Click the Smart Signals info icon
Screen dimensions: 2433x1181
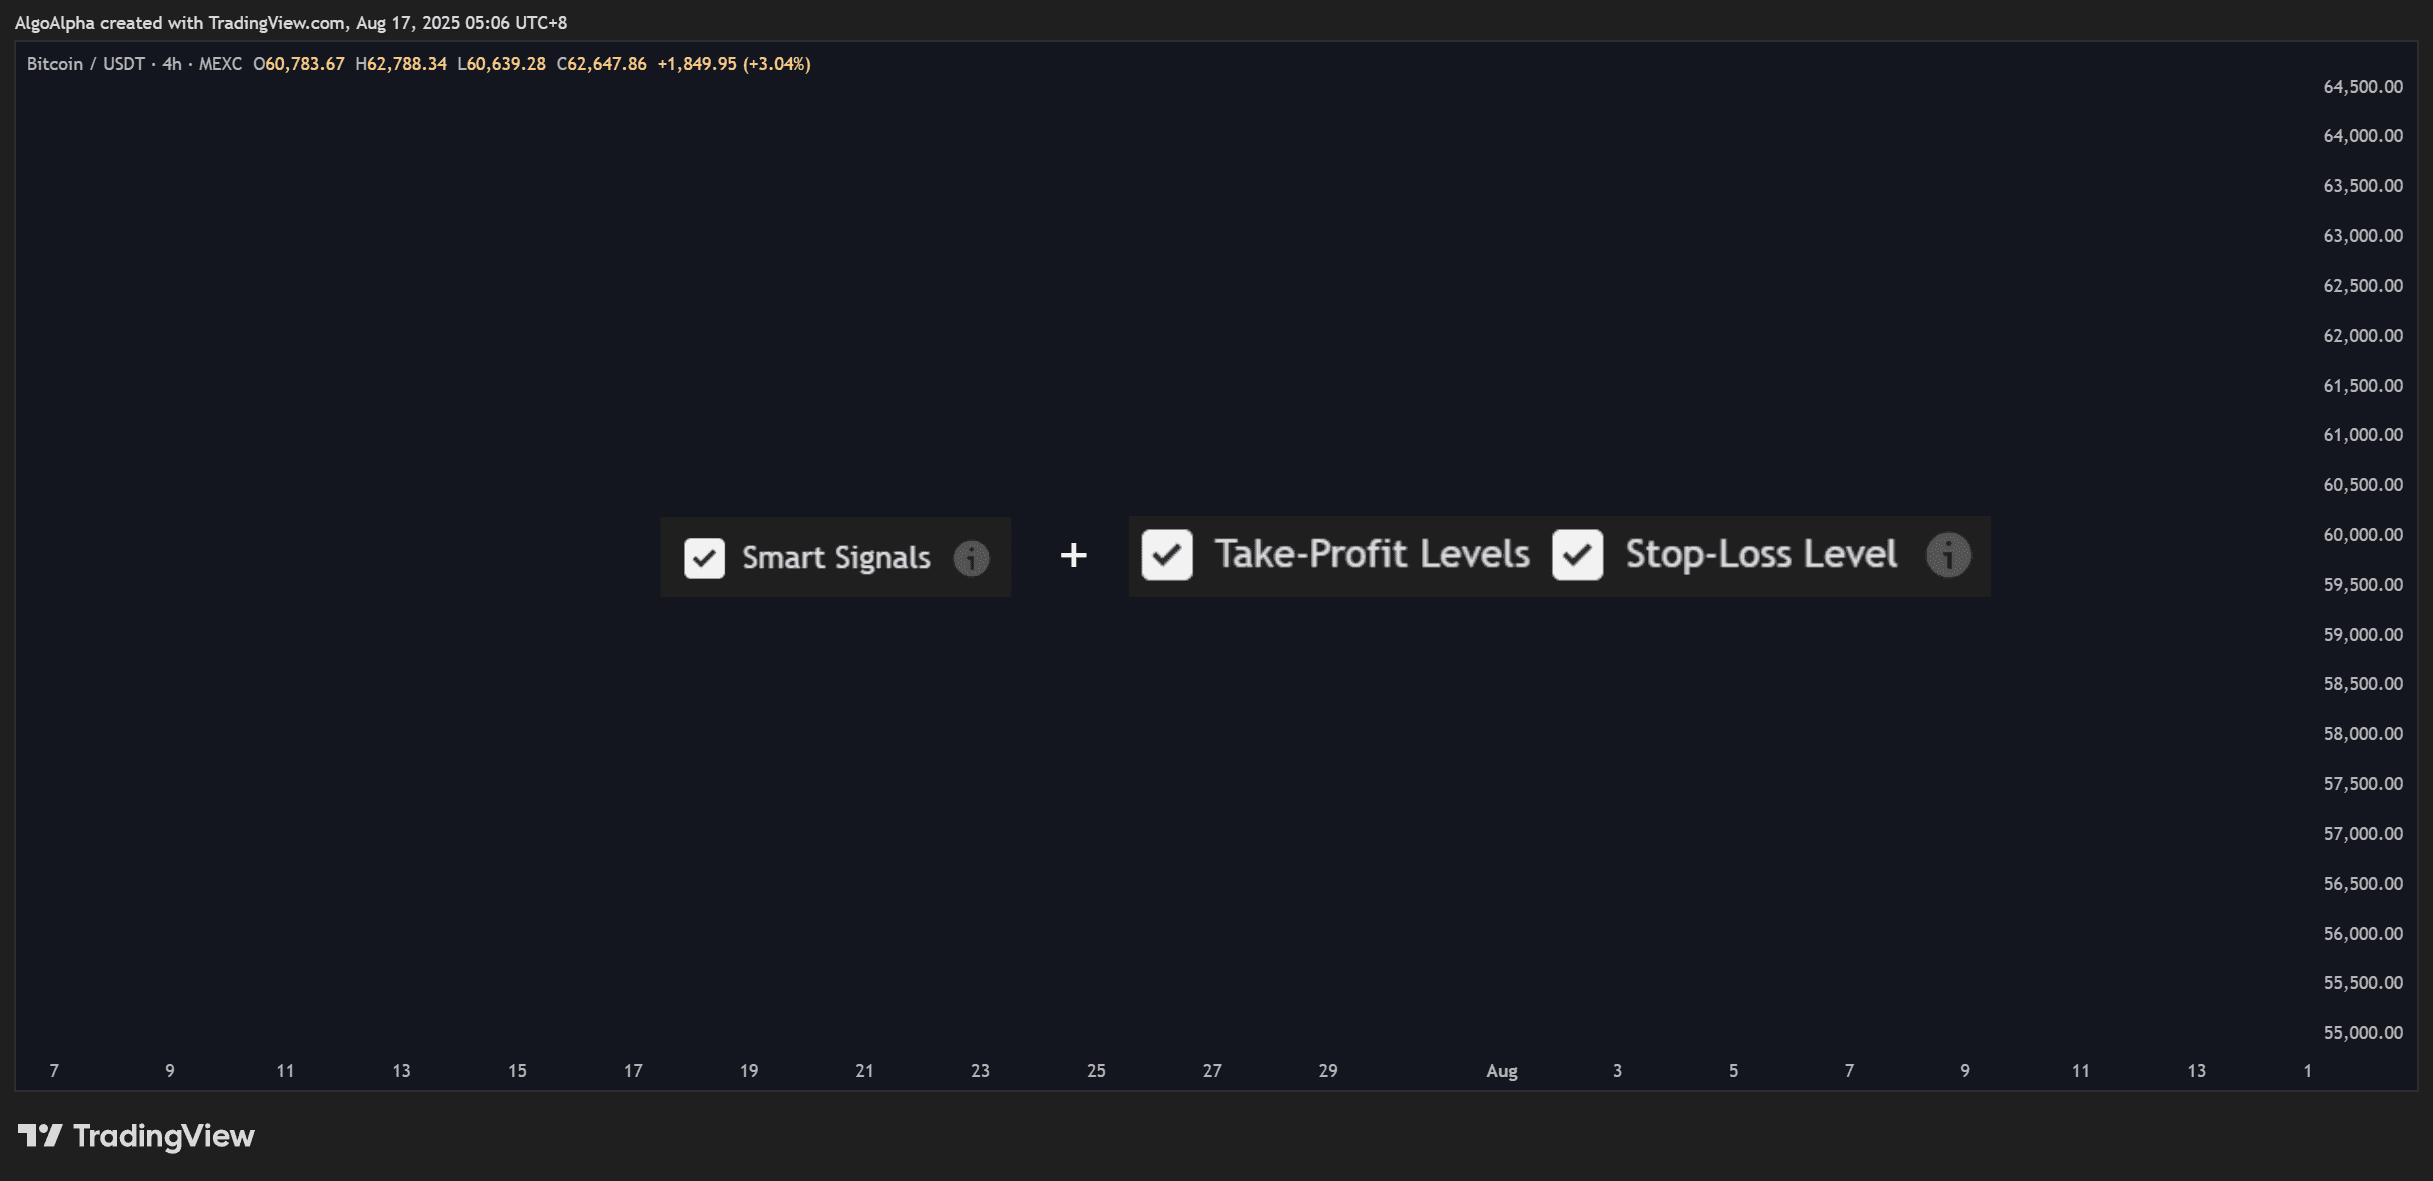pos(971,558)
